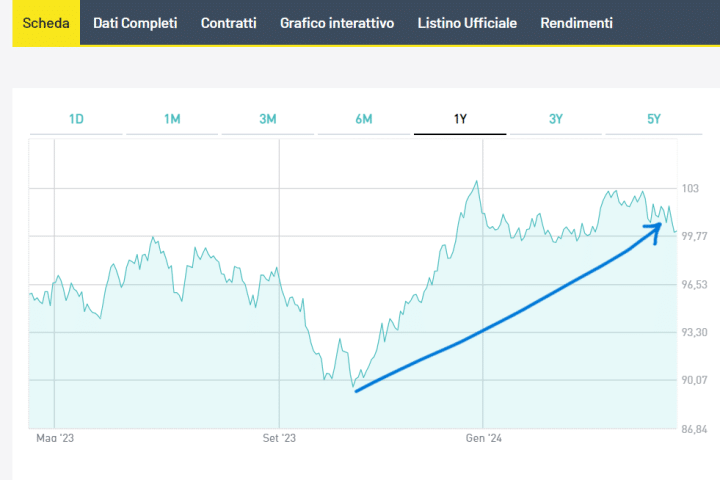
Task: Switch chart to 5Y period
Action: [653, 119]
